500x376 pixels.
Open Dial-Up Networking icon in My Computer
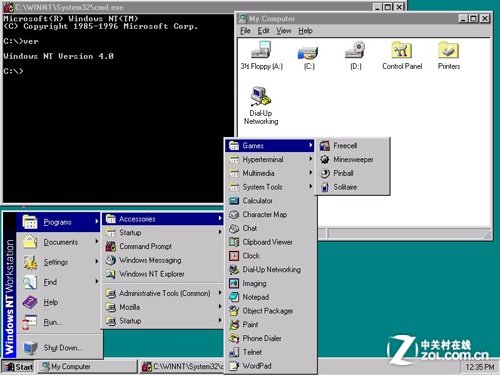pos(261,105)
